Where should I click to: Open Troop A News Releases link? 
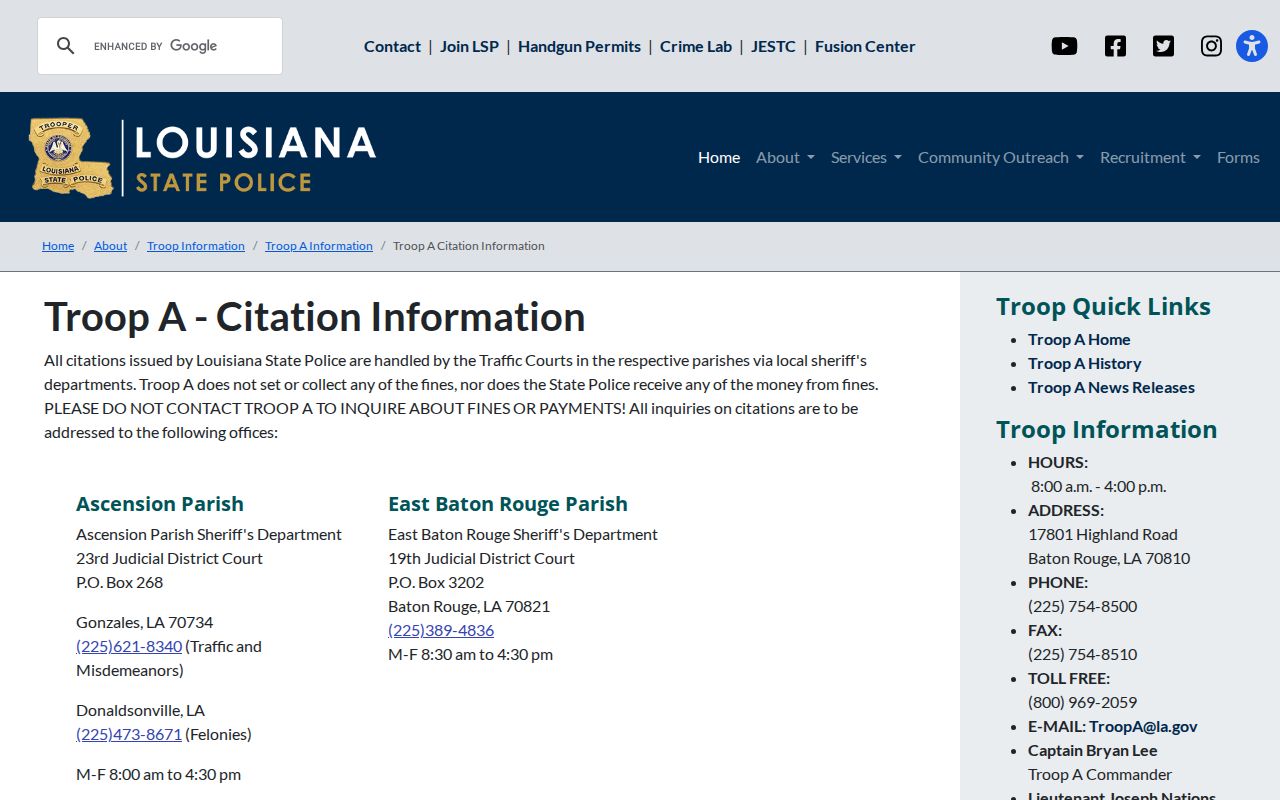(x=1111, y=387)
